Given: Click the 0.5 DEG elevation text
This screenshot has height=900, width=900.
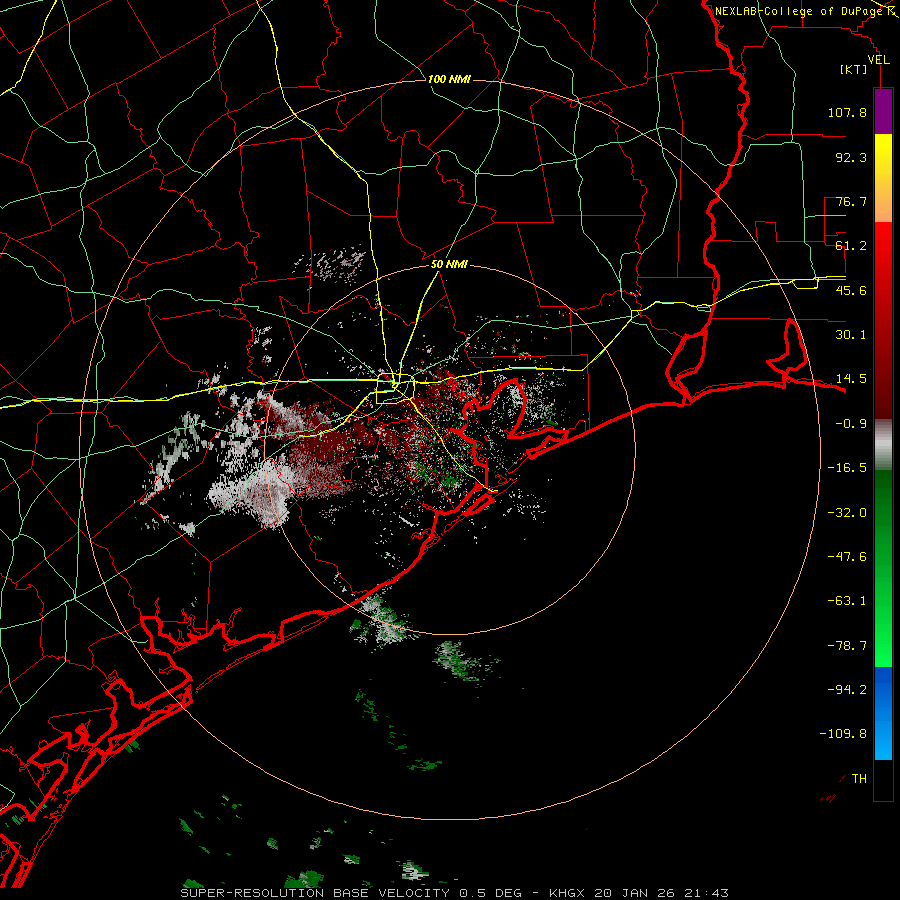Looking at the screenshot, I should (490, 893).
